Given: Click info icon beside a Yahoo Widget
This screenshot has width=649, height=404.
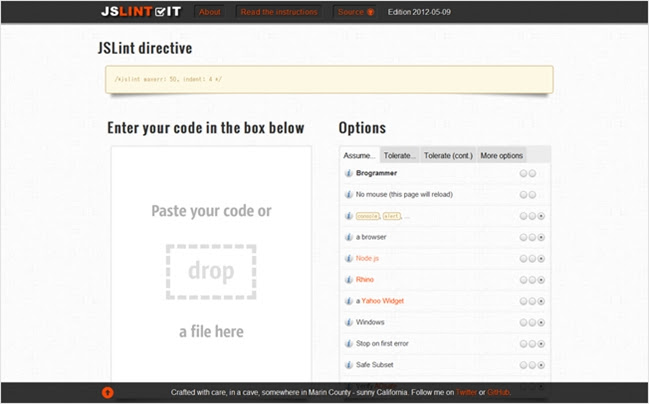Looking at the screenshot, I should pyautogui.click(x=349, y=301).
